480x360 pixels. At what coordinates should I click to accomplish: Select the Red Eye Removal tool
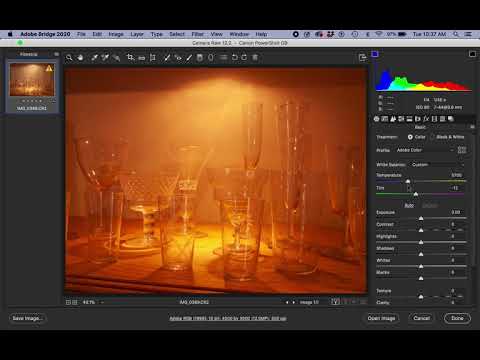coord(178,58)
